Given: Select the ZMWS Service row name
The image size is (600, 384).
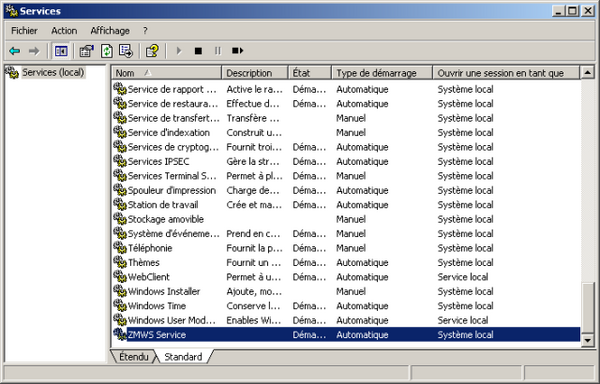Looking at the screenshot, I should (x=157, y=335).
